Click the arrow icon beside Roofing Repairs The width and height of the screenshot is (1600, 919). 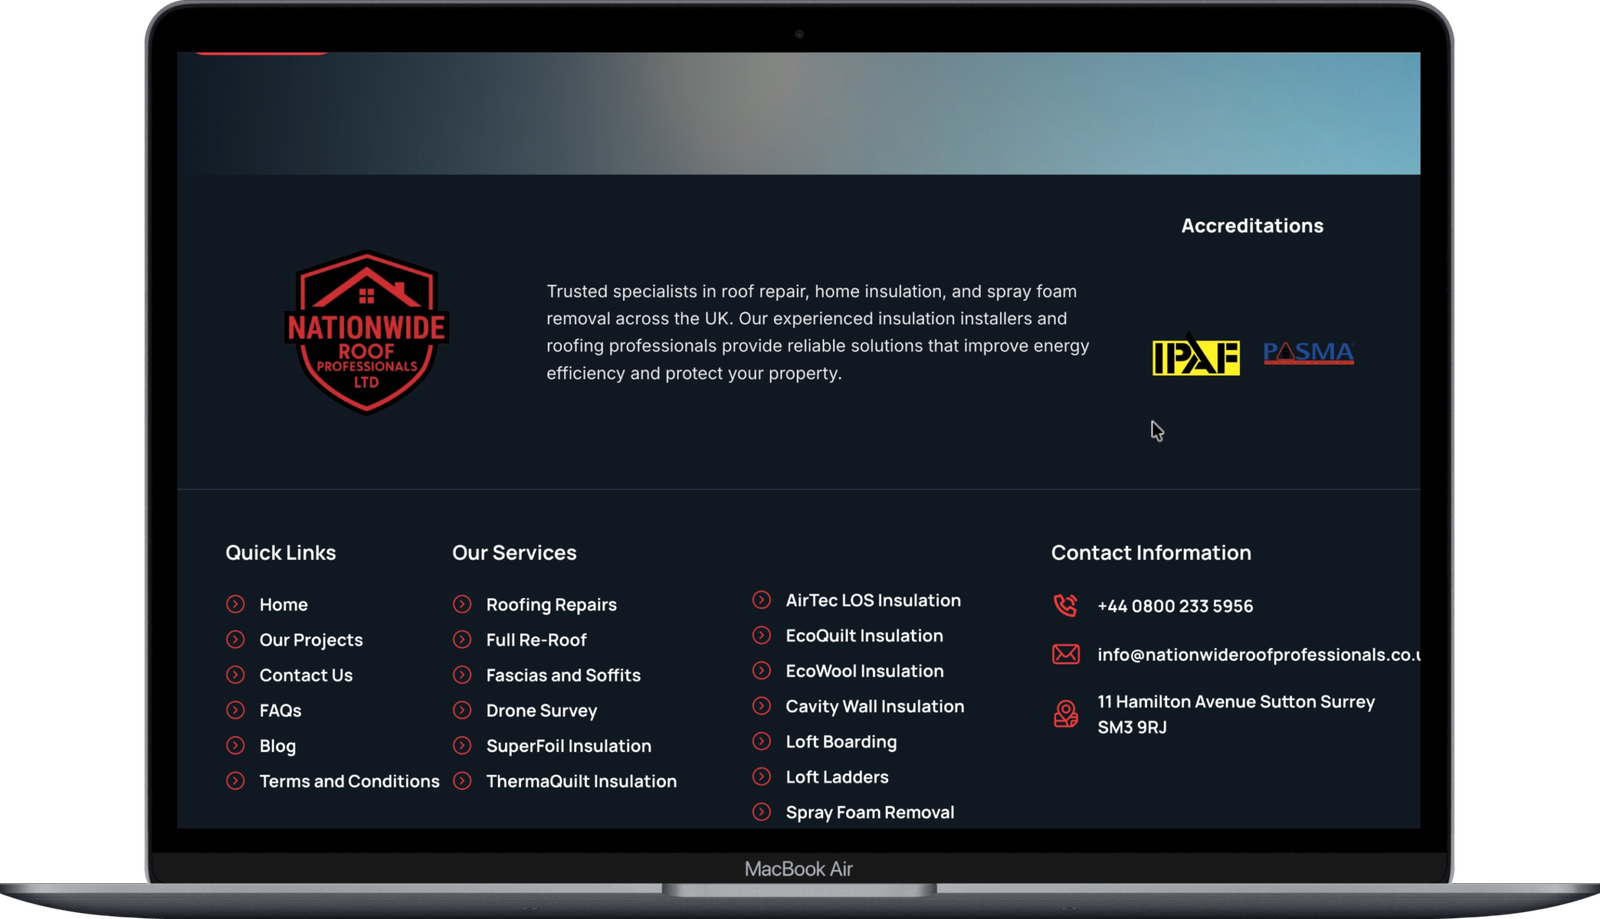[462, 604]
